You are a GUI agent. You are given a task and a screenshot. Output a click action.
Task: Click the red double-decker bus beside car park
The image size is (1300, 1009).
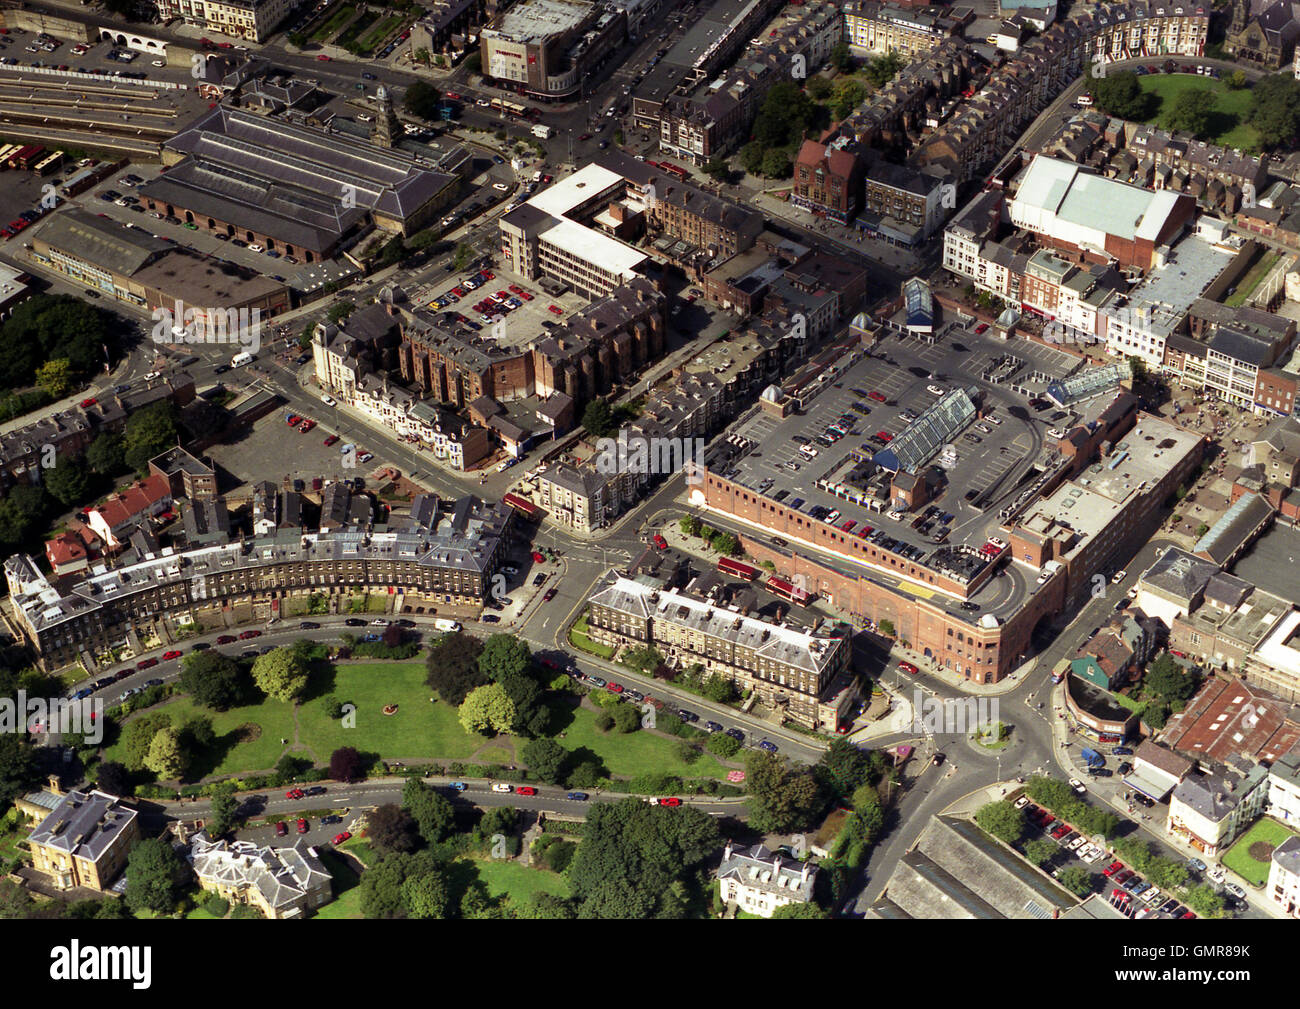coord(739,569)
